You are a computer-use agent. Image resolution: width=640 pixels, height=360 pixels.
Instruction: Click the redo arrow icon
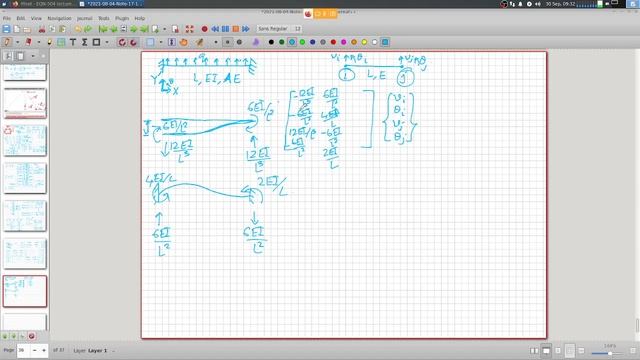click(x=88, y=29)
